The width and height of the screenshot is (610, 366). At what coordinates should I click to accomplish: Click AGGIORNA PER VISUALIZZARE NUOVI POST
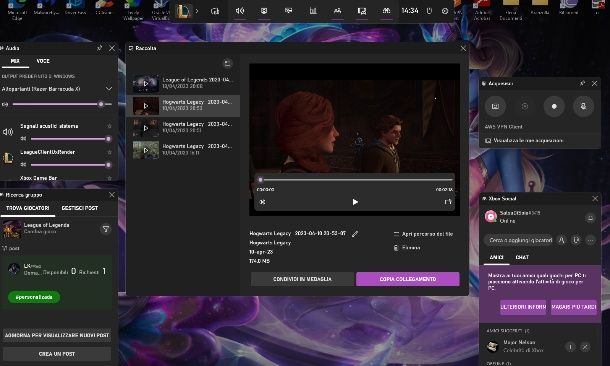tap(57, 335)
